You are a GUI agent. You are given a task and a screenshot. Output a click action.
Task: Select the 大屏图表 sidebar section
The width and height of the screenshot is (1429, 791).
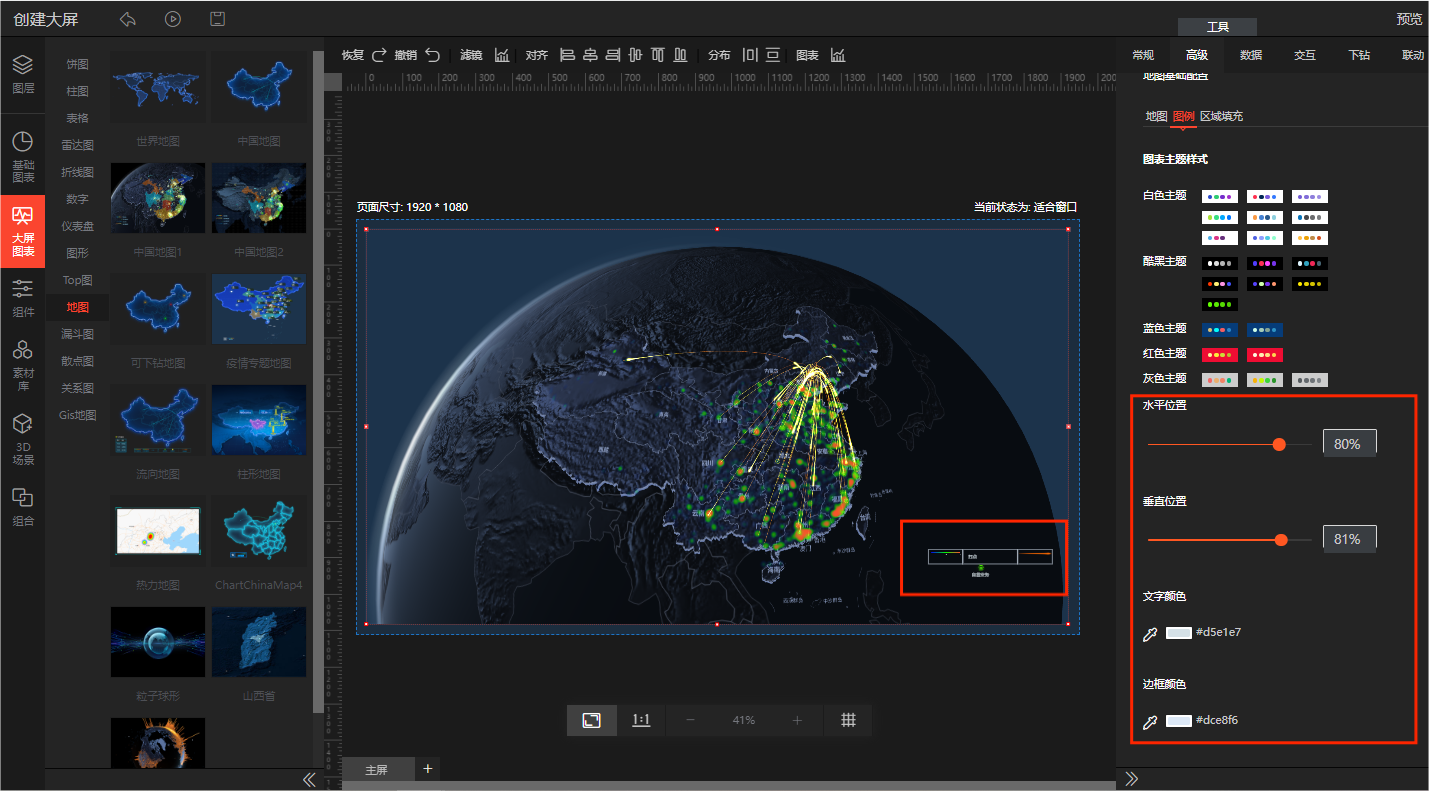[23, 231]
